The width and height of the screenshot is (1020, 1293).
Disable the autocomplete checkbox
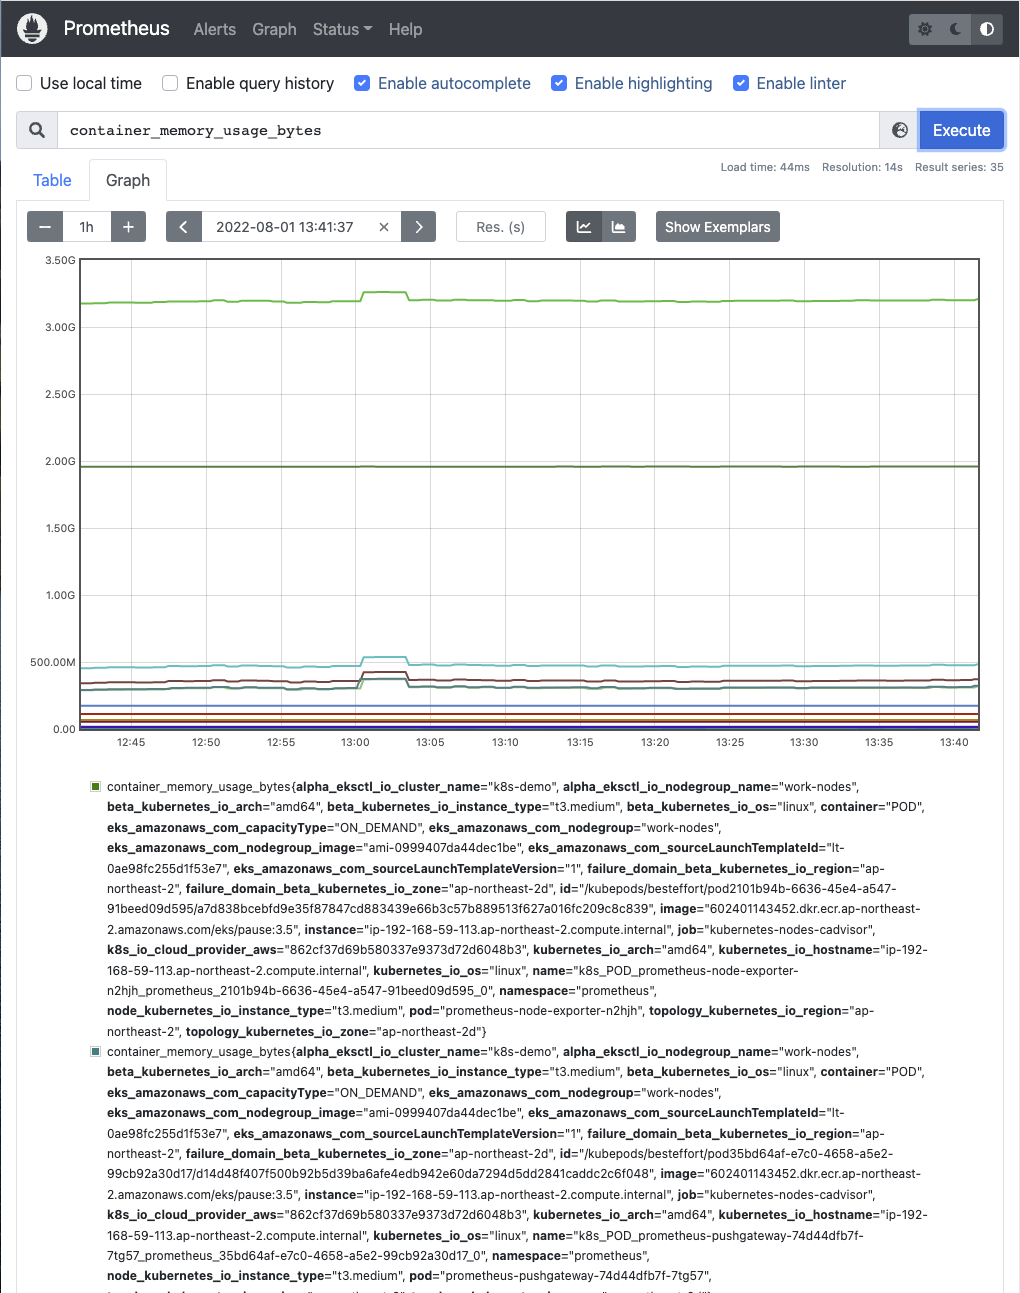click(362, 83)
